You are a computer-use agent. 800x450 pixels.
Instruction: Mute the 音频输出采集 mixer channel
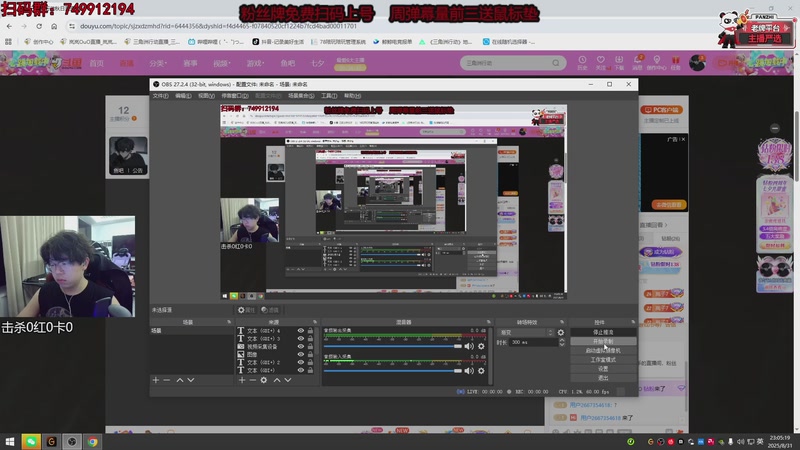pyautogui.click(x=469, y=346)
